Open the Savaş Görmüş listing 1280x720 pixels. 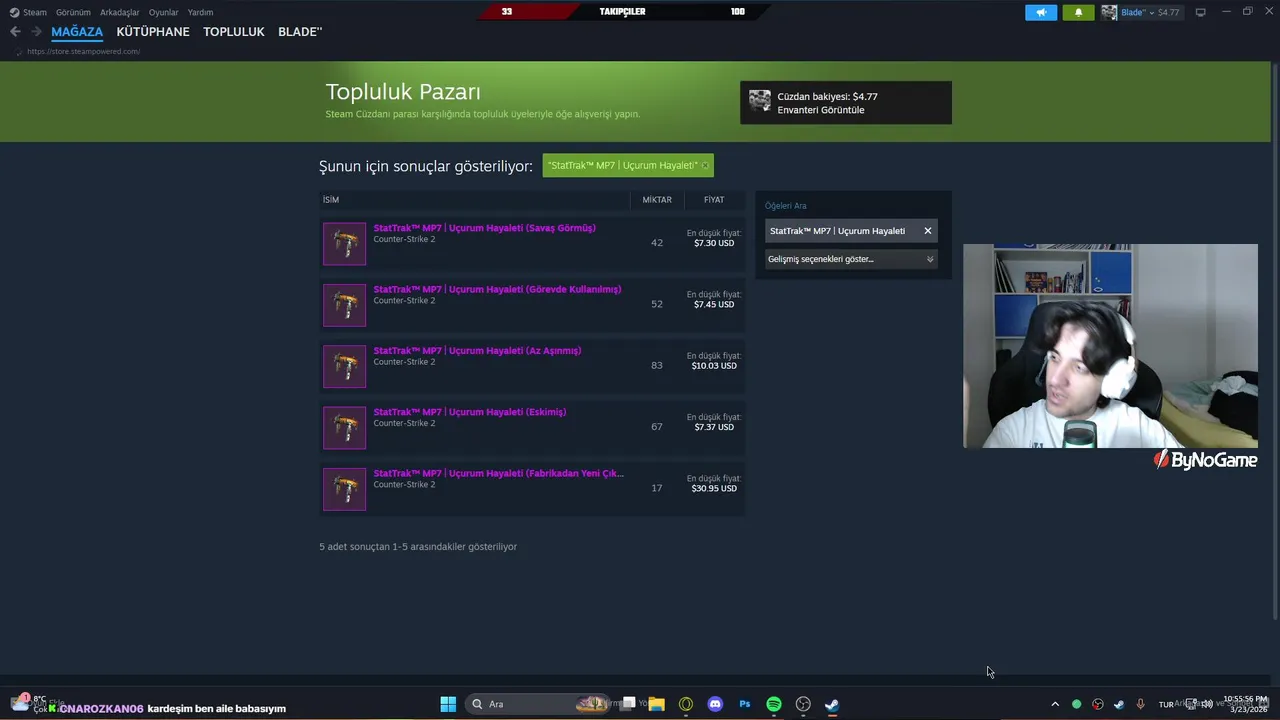(x=484, y=228)
